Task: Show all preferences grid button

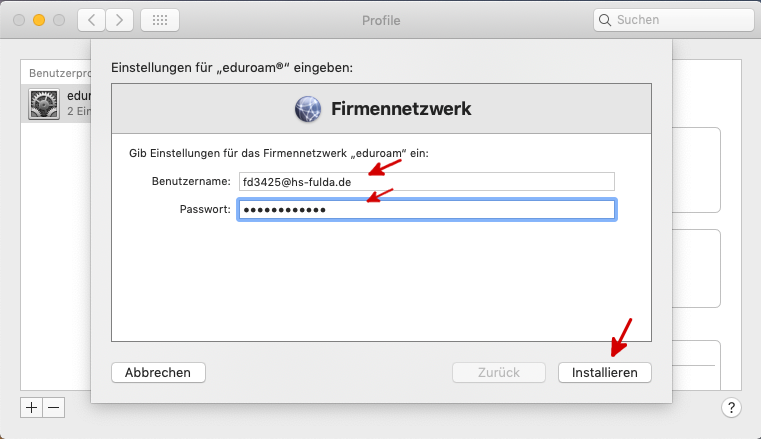Action: [x=160, y=20]
